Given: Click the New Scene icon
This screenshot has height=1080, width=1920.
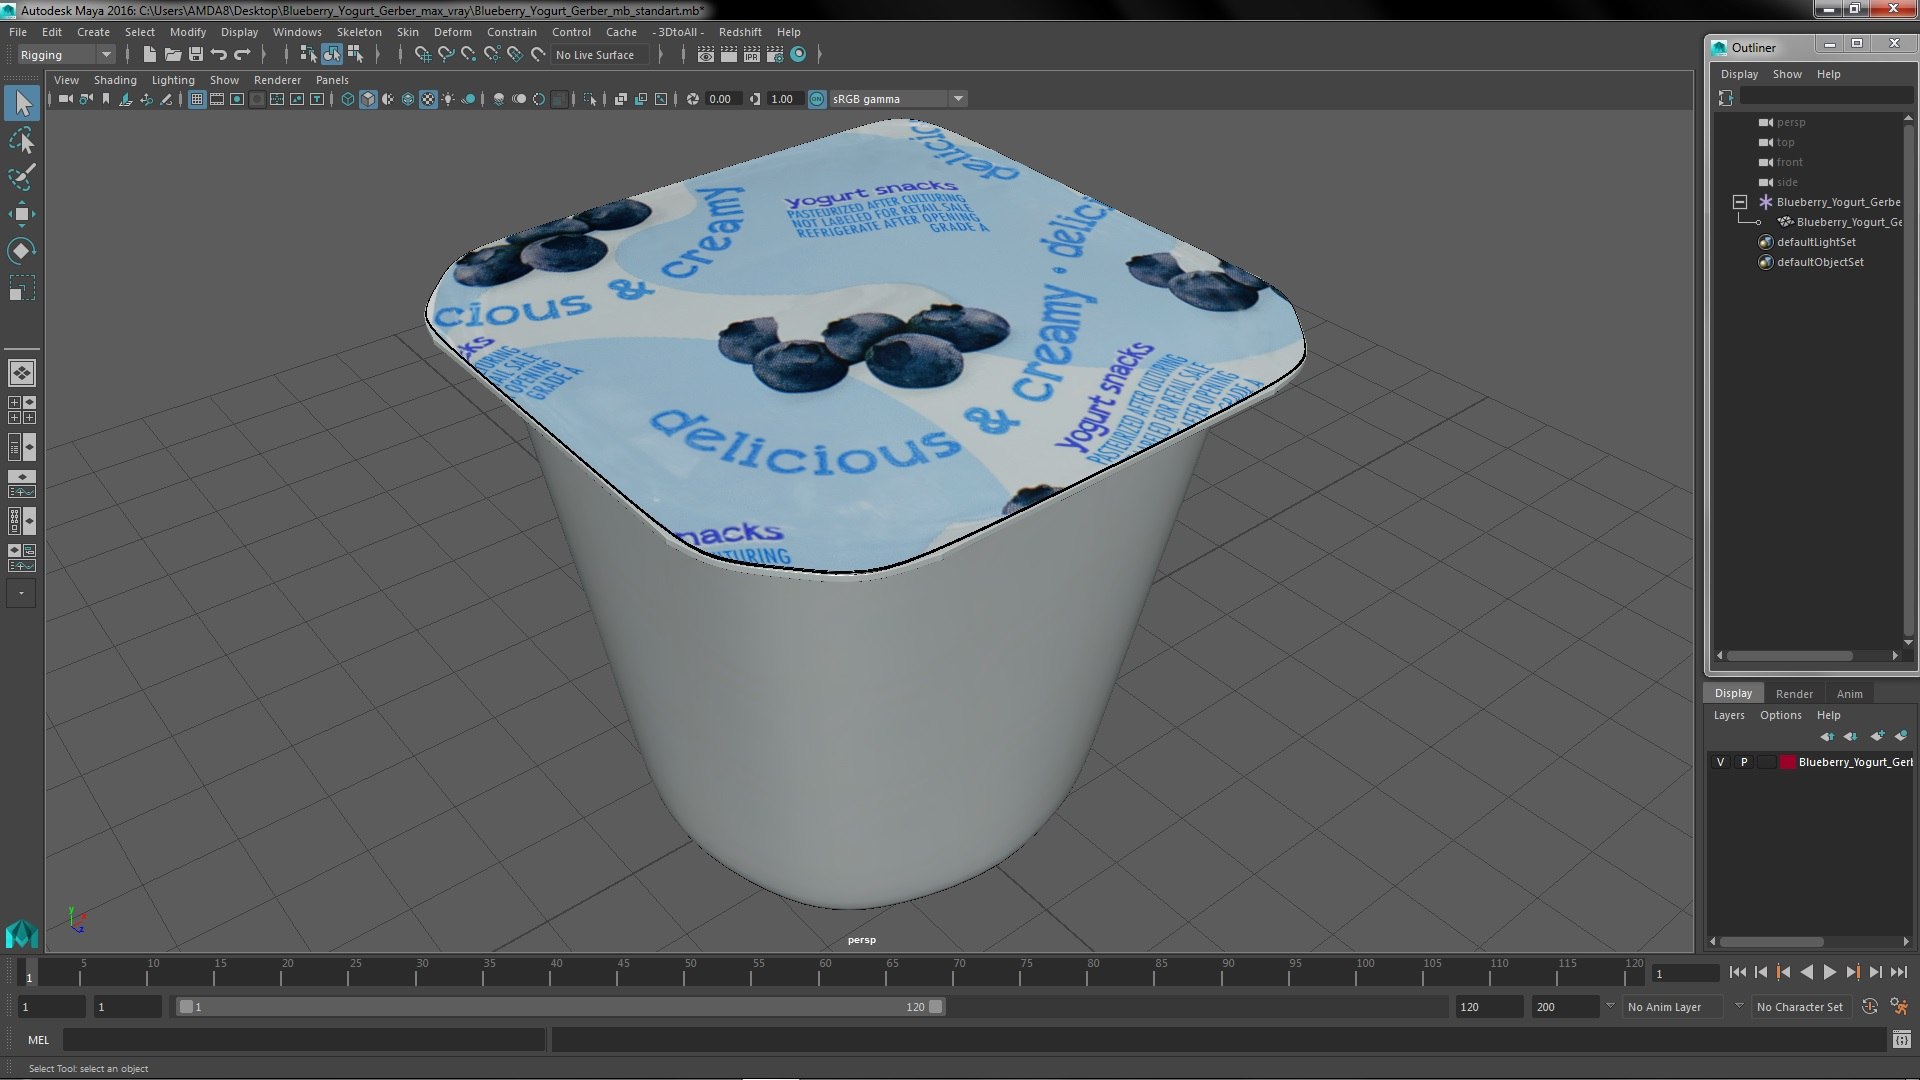Looking at the screenshot, I should [150, 55].
